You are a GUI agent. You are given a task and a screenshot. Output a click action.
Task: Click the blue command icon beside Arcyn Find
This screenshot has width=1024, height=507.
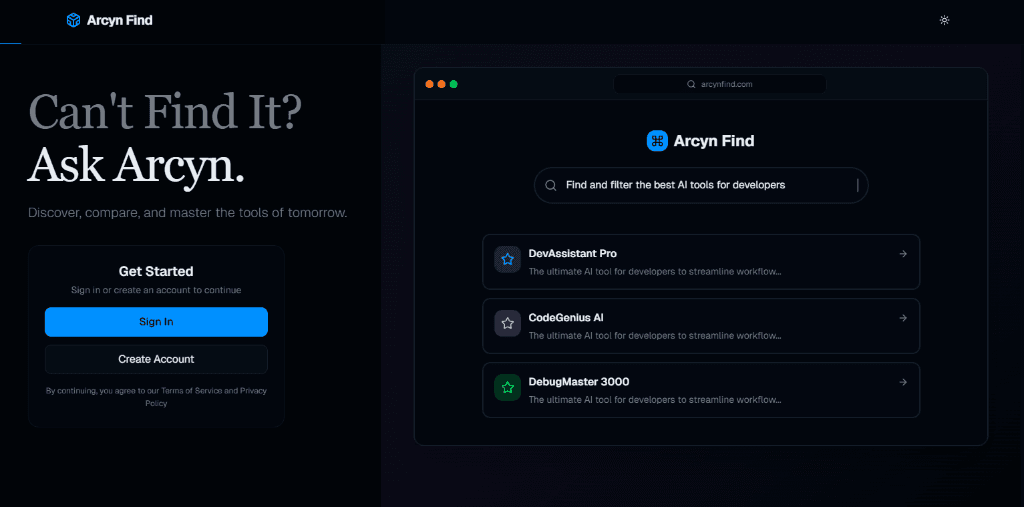click(x=657, y=141)
